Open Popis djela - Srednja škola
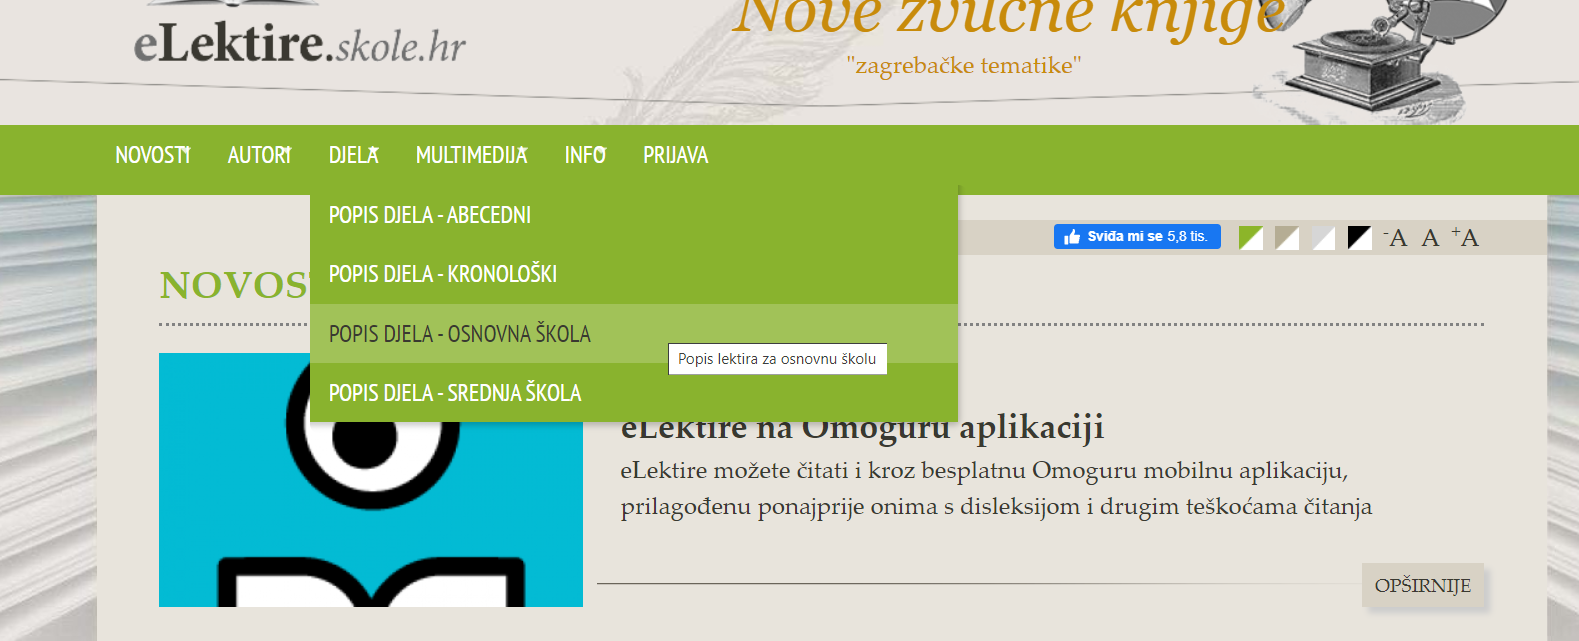This screenshot has height=641, width=1579. click(455, 393)
